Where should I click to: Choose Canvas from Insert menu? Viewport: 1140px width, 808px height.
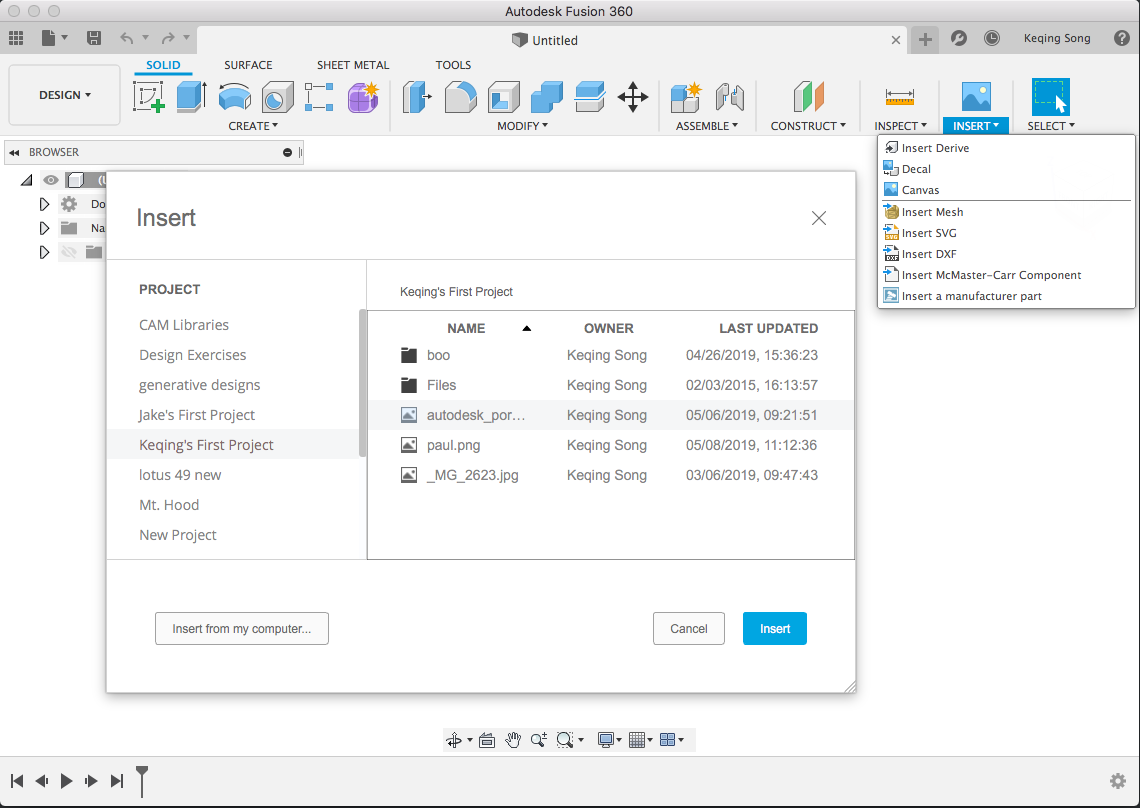point(1006,190)
